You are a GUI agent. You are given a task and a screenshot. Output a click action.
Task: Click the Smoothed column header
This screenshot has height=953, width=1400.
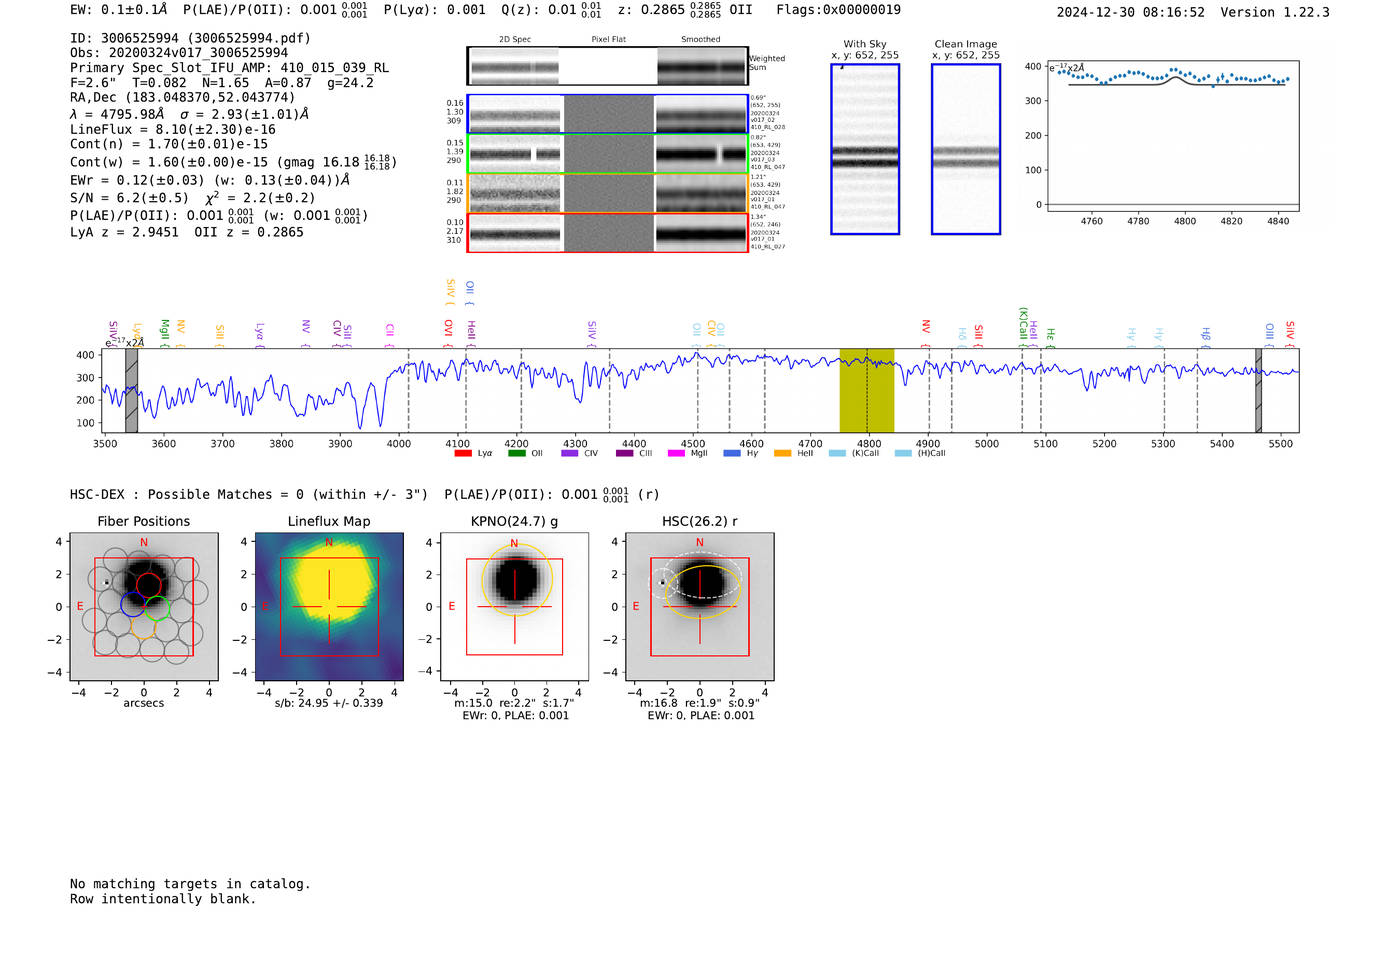coord(701,39)
